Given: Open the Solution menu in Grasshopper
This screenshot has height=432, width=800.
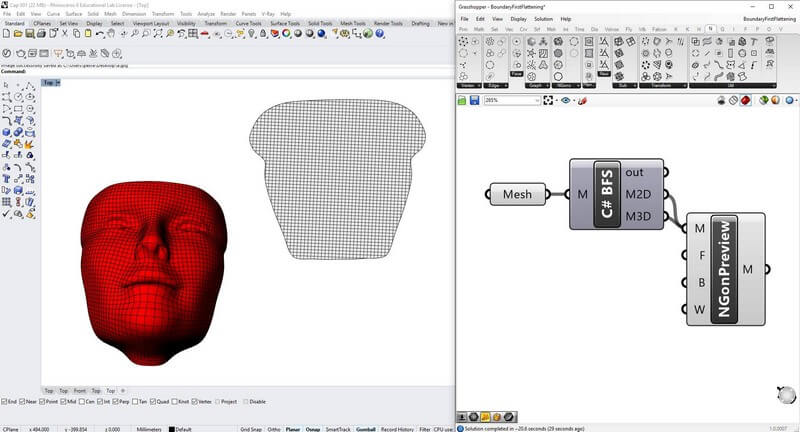Looking at the screenshot, I should point(542,18).
